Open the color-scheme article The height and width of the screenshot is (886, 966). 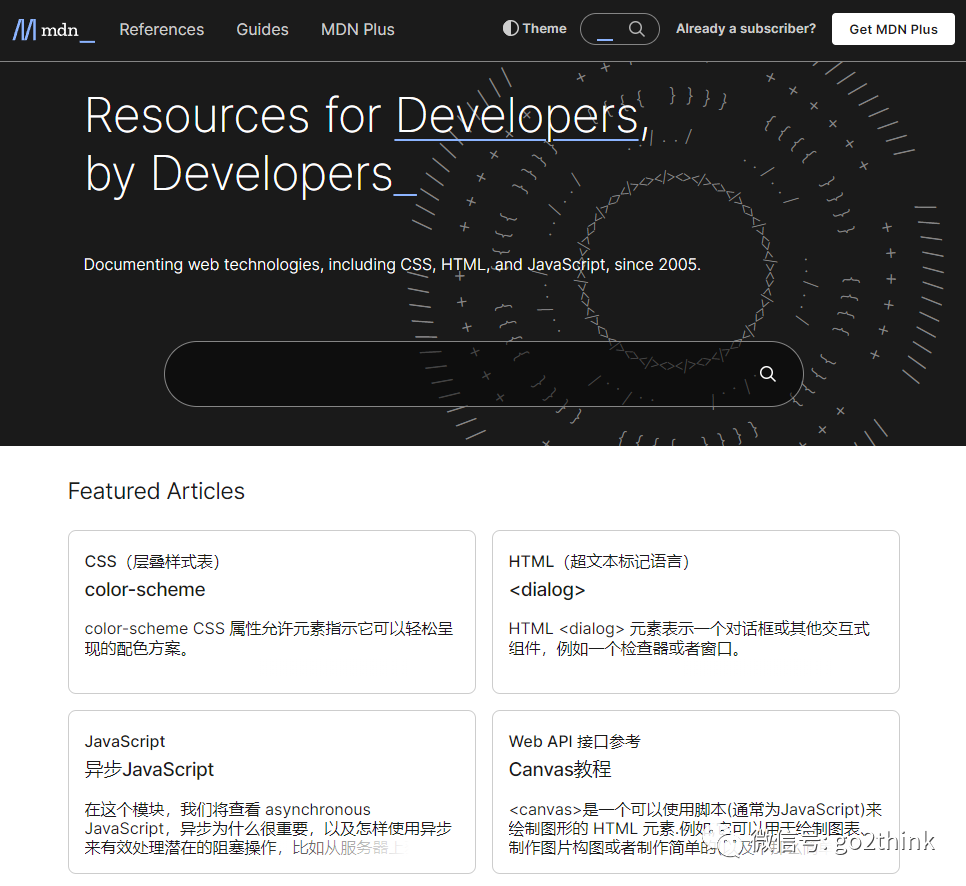pos(145,590)
